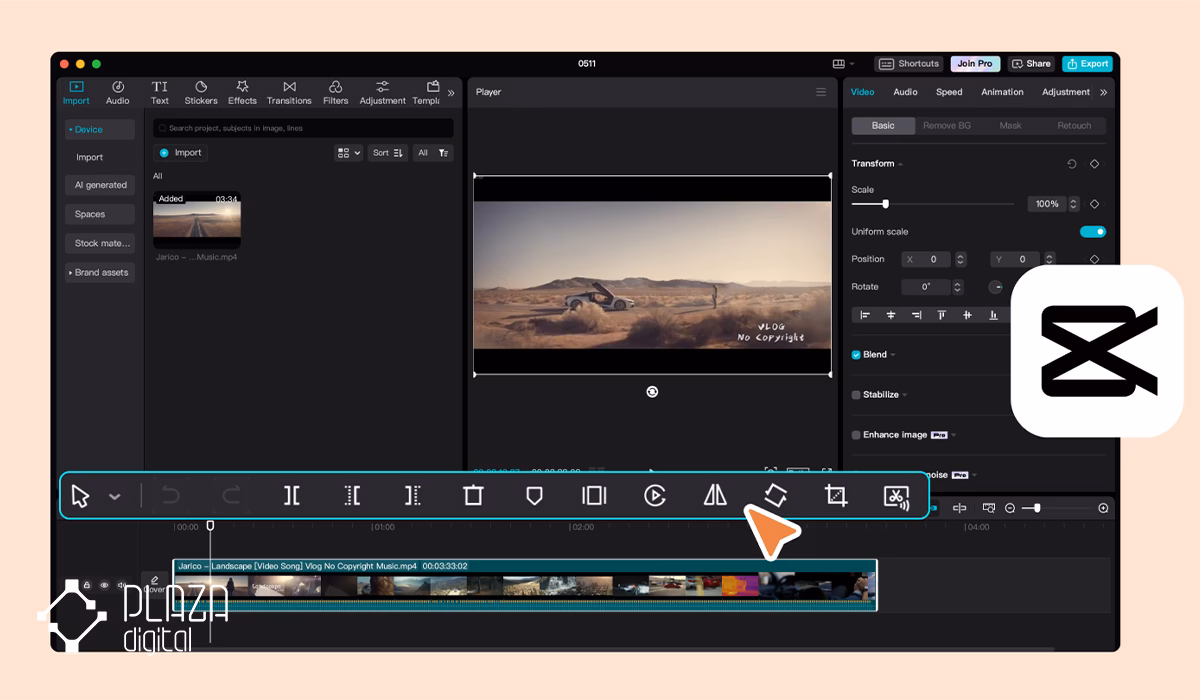This screenshot has height=700, width=1200.
Task: Open the All filter dropdown
Action: click(x=433, y=153)
